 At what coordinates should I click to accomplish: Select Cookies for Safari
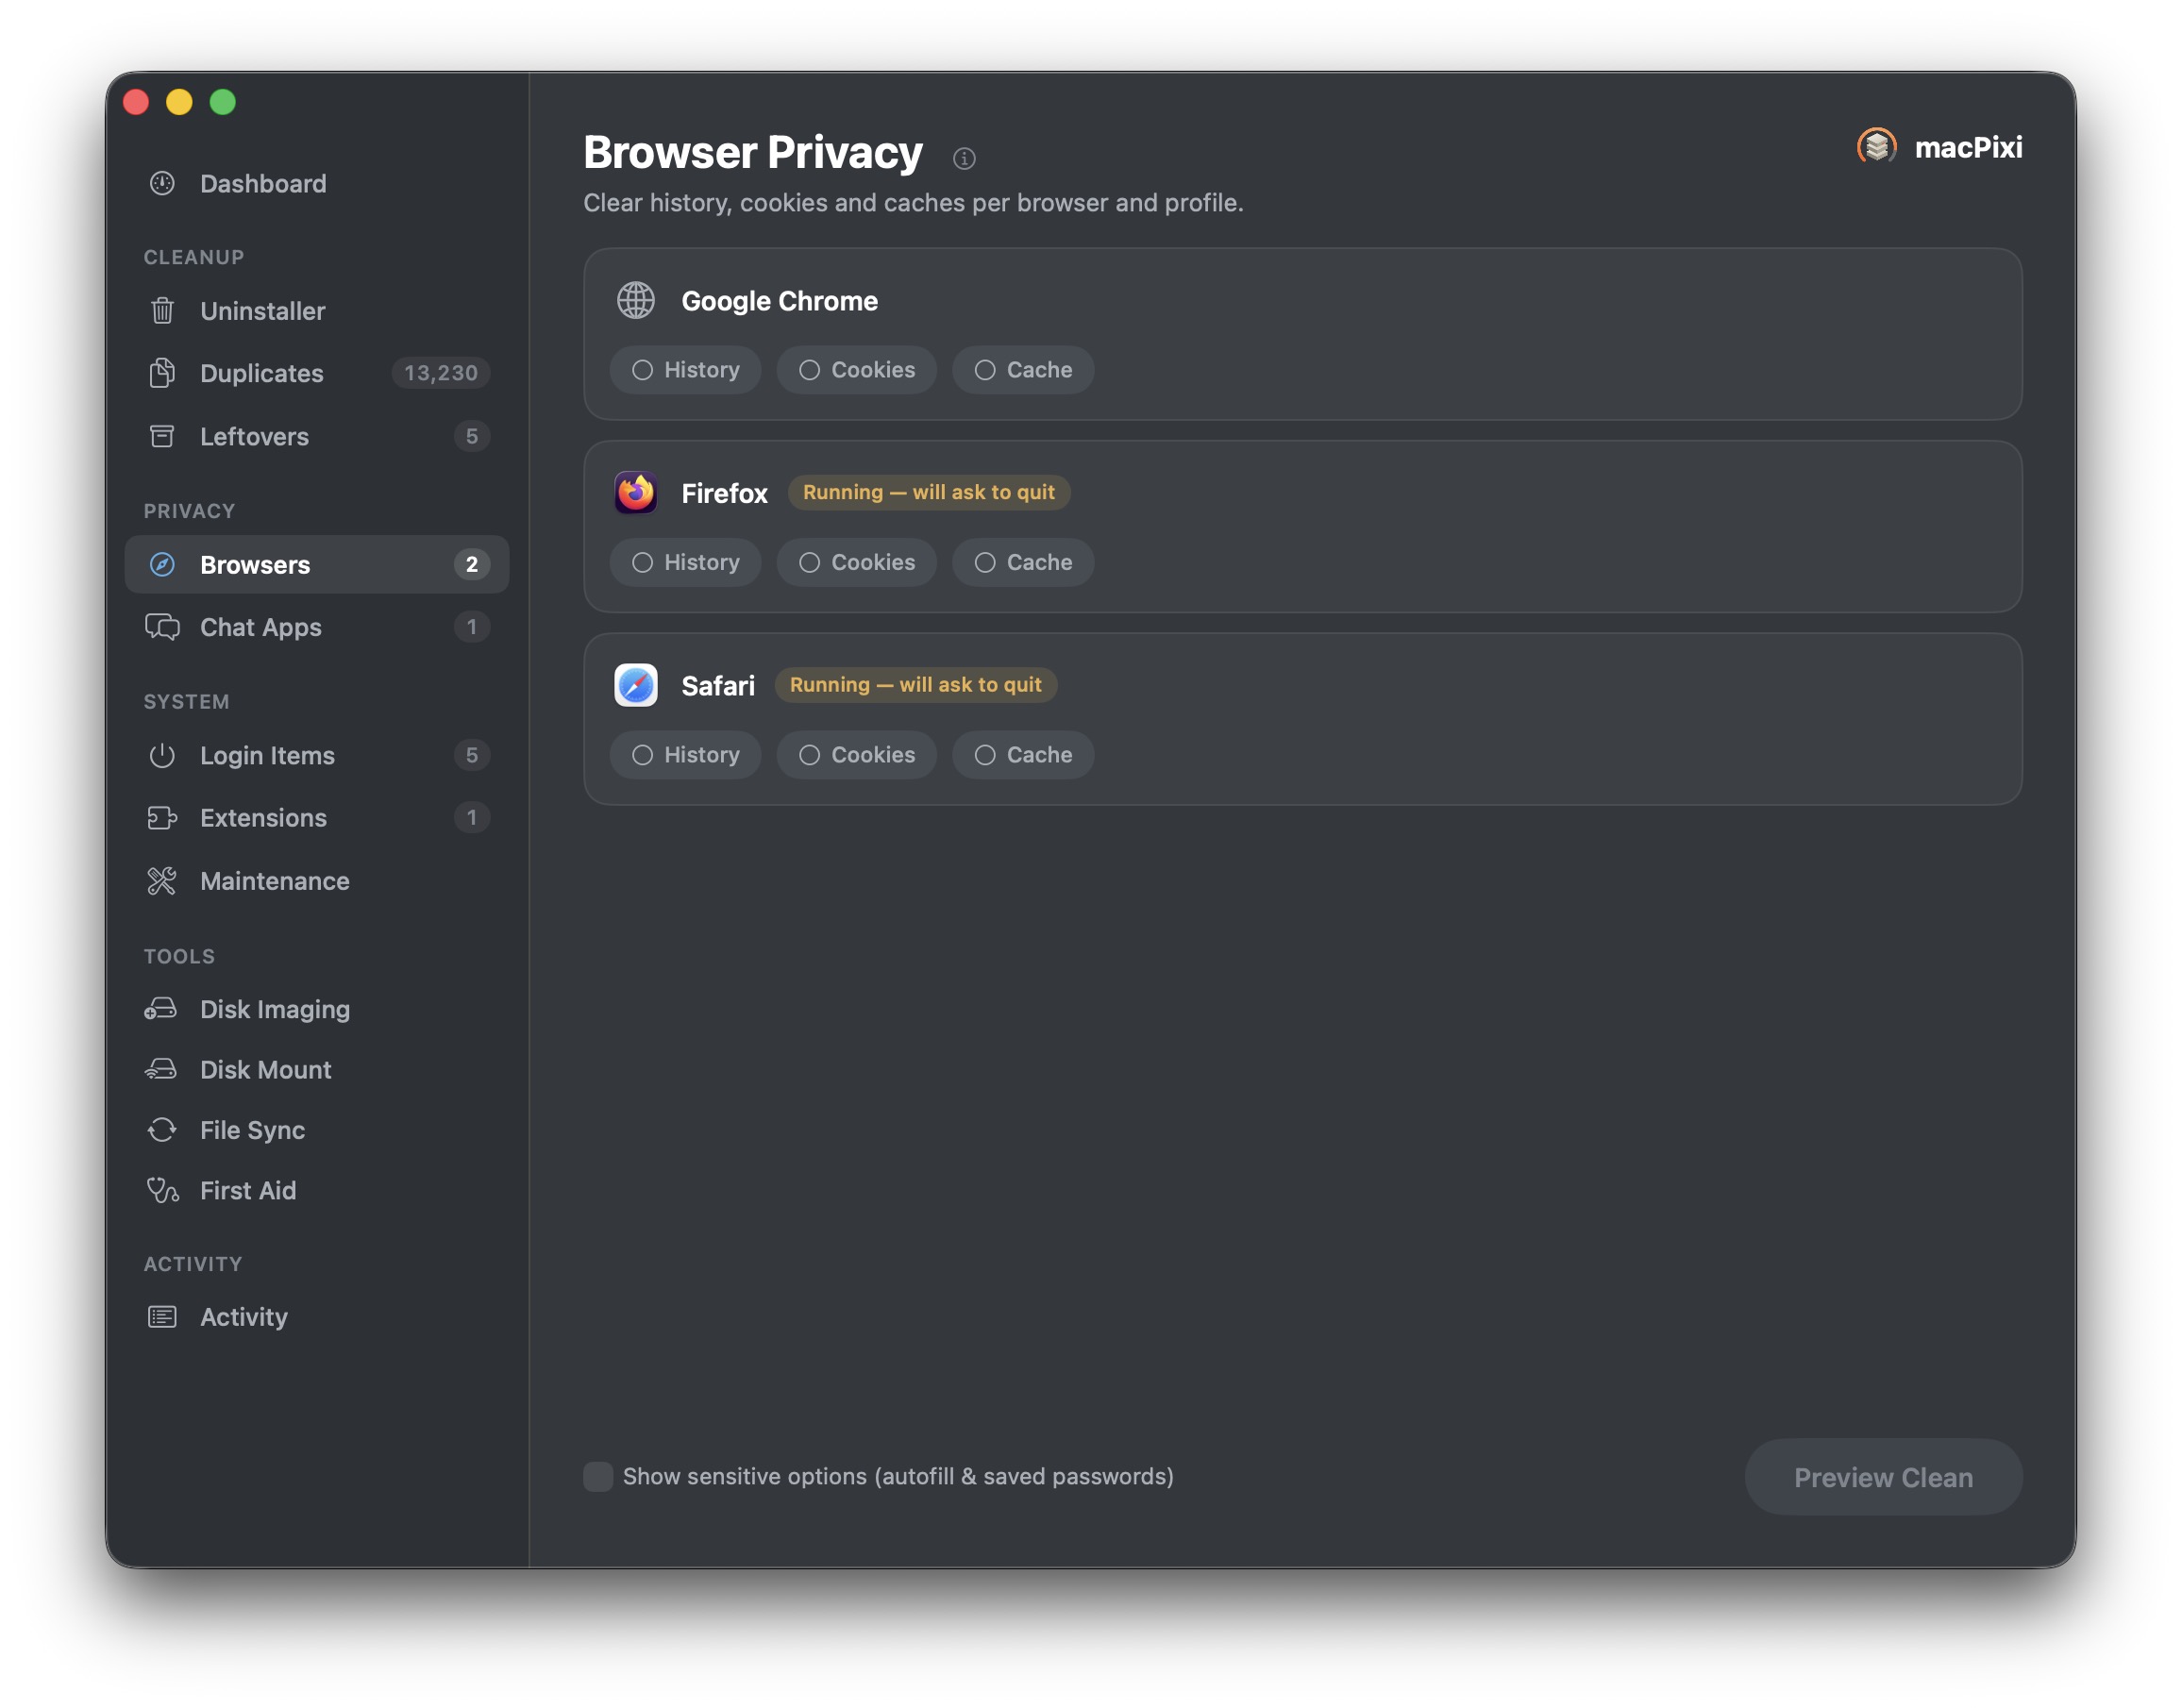(x=856, y=755)
